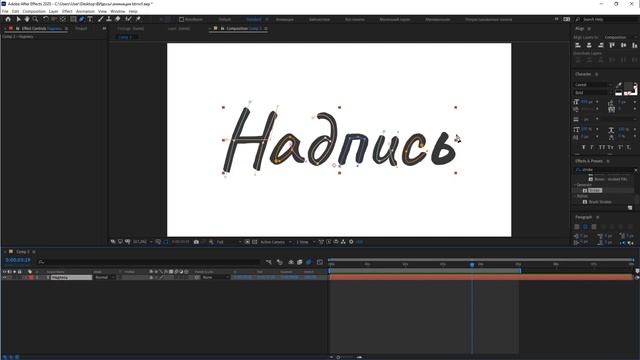The image size is (640, 360).
Task: Toggle the hide shy layers icon in timeline
Action: tap(291, 262)
